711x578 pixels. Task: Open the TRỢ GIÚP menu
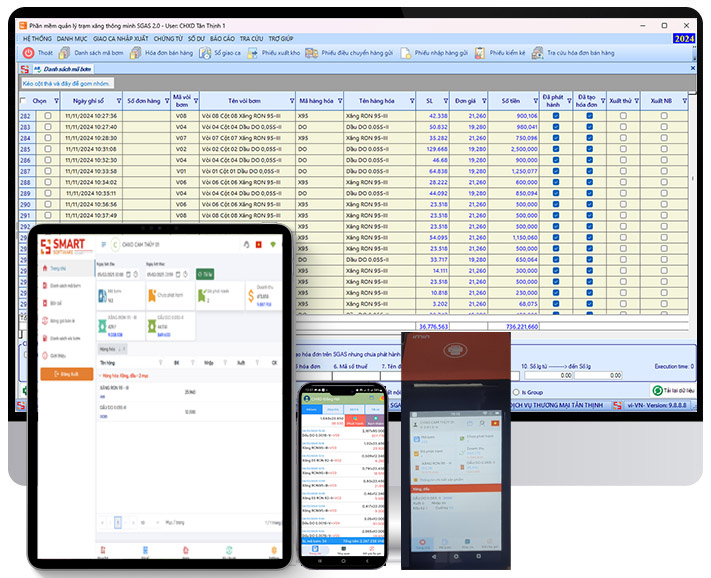[x=281, y=39]
